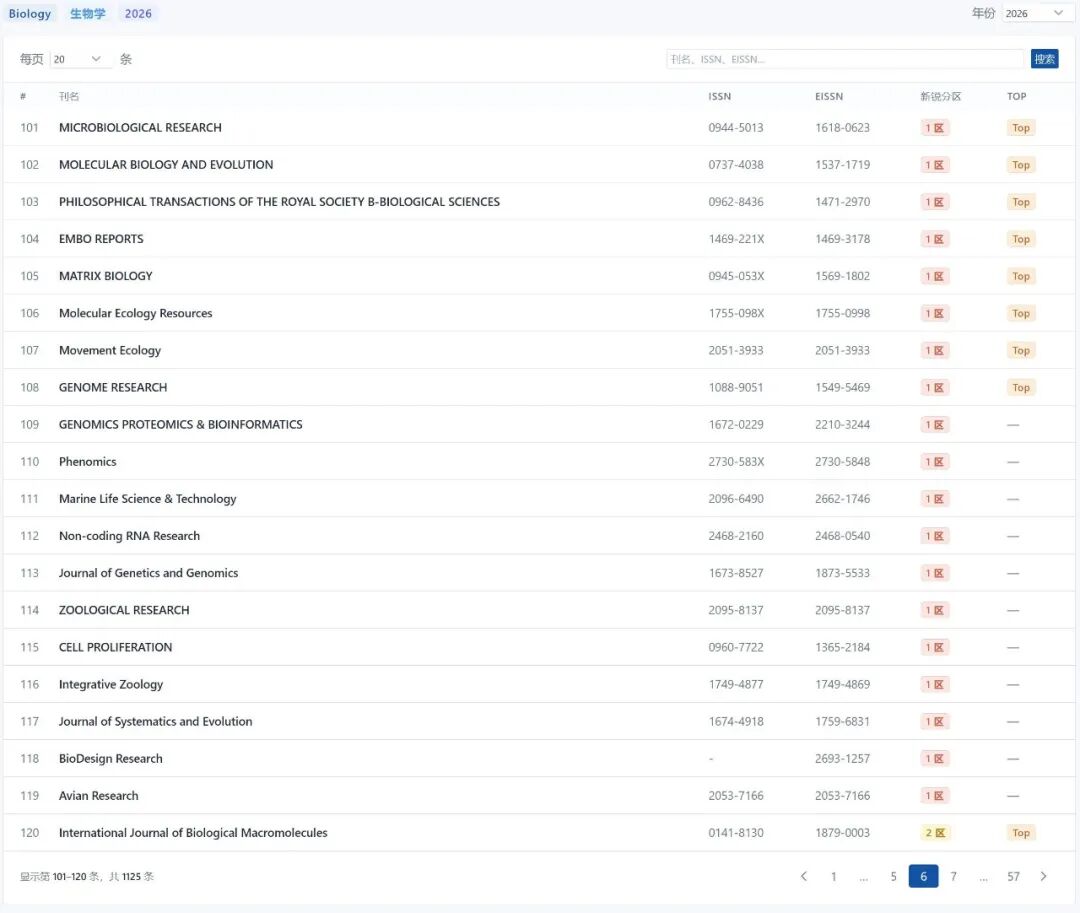Click the journal search input field
This screenshot has width=1080, height=913.
point(845,59)
